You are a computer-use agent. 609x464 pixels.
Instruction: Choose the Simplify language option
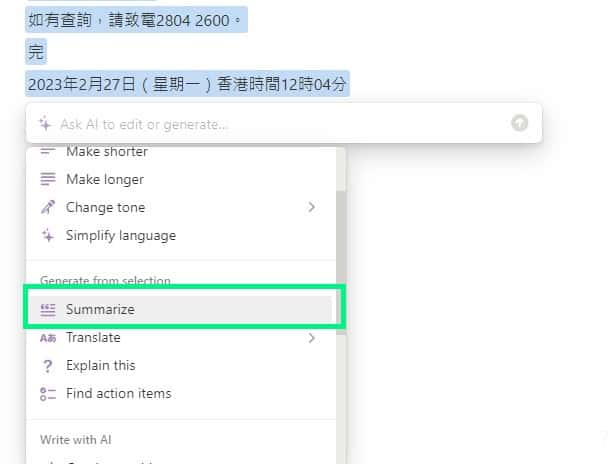tap(120, 236)
